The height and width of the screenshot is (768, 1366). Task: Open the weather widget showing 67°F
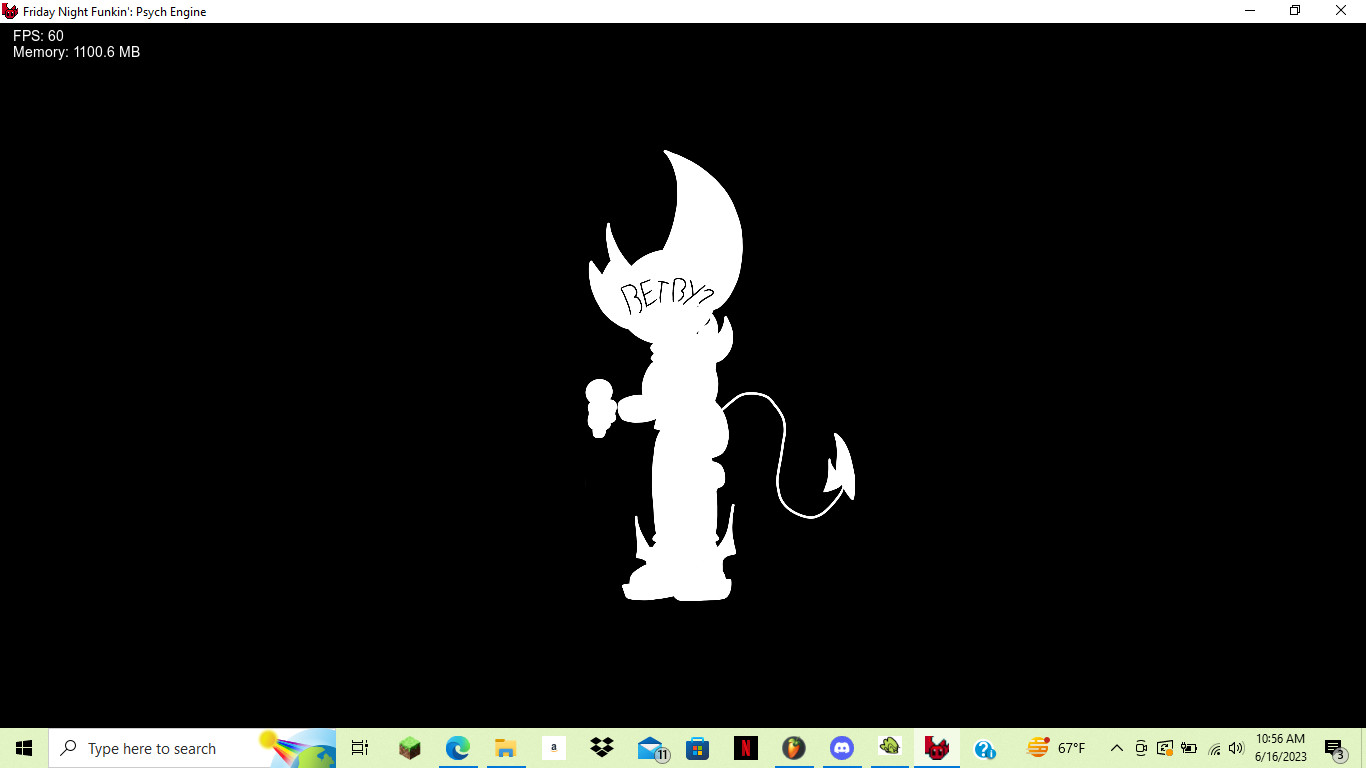1056,748
